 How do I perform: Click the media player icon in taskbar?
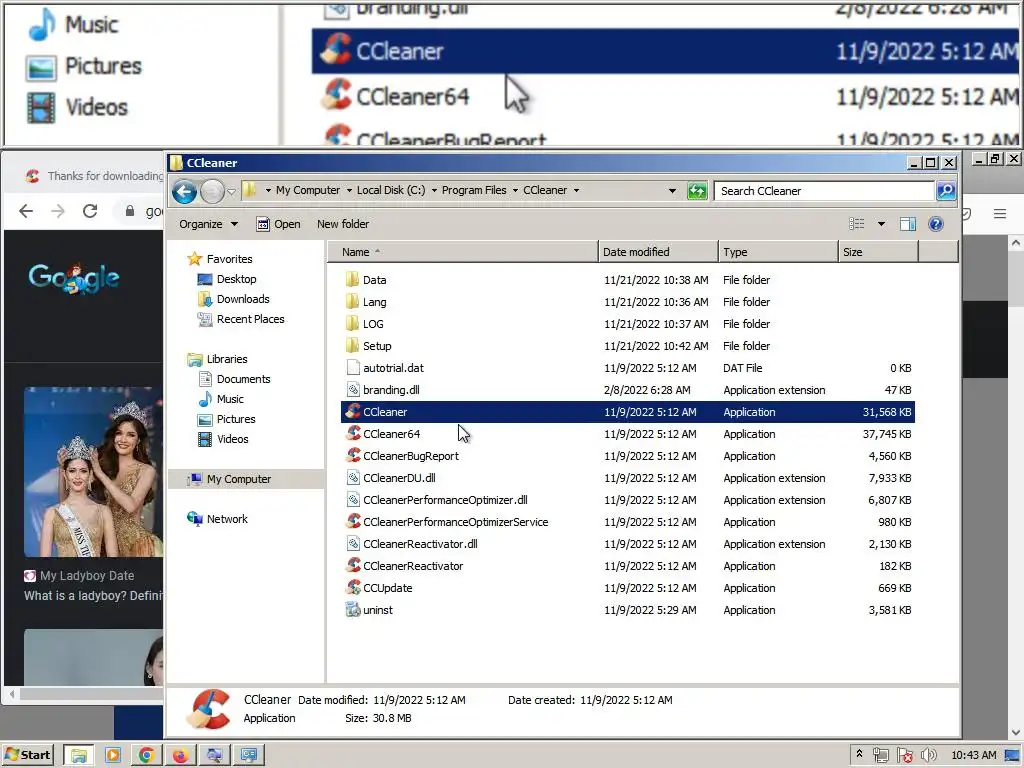pyautogui.click(x=112, y=755)
